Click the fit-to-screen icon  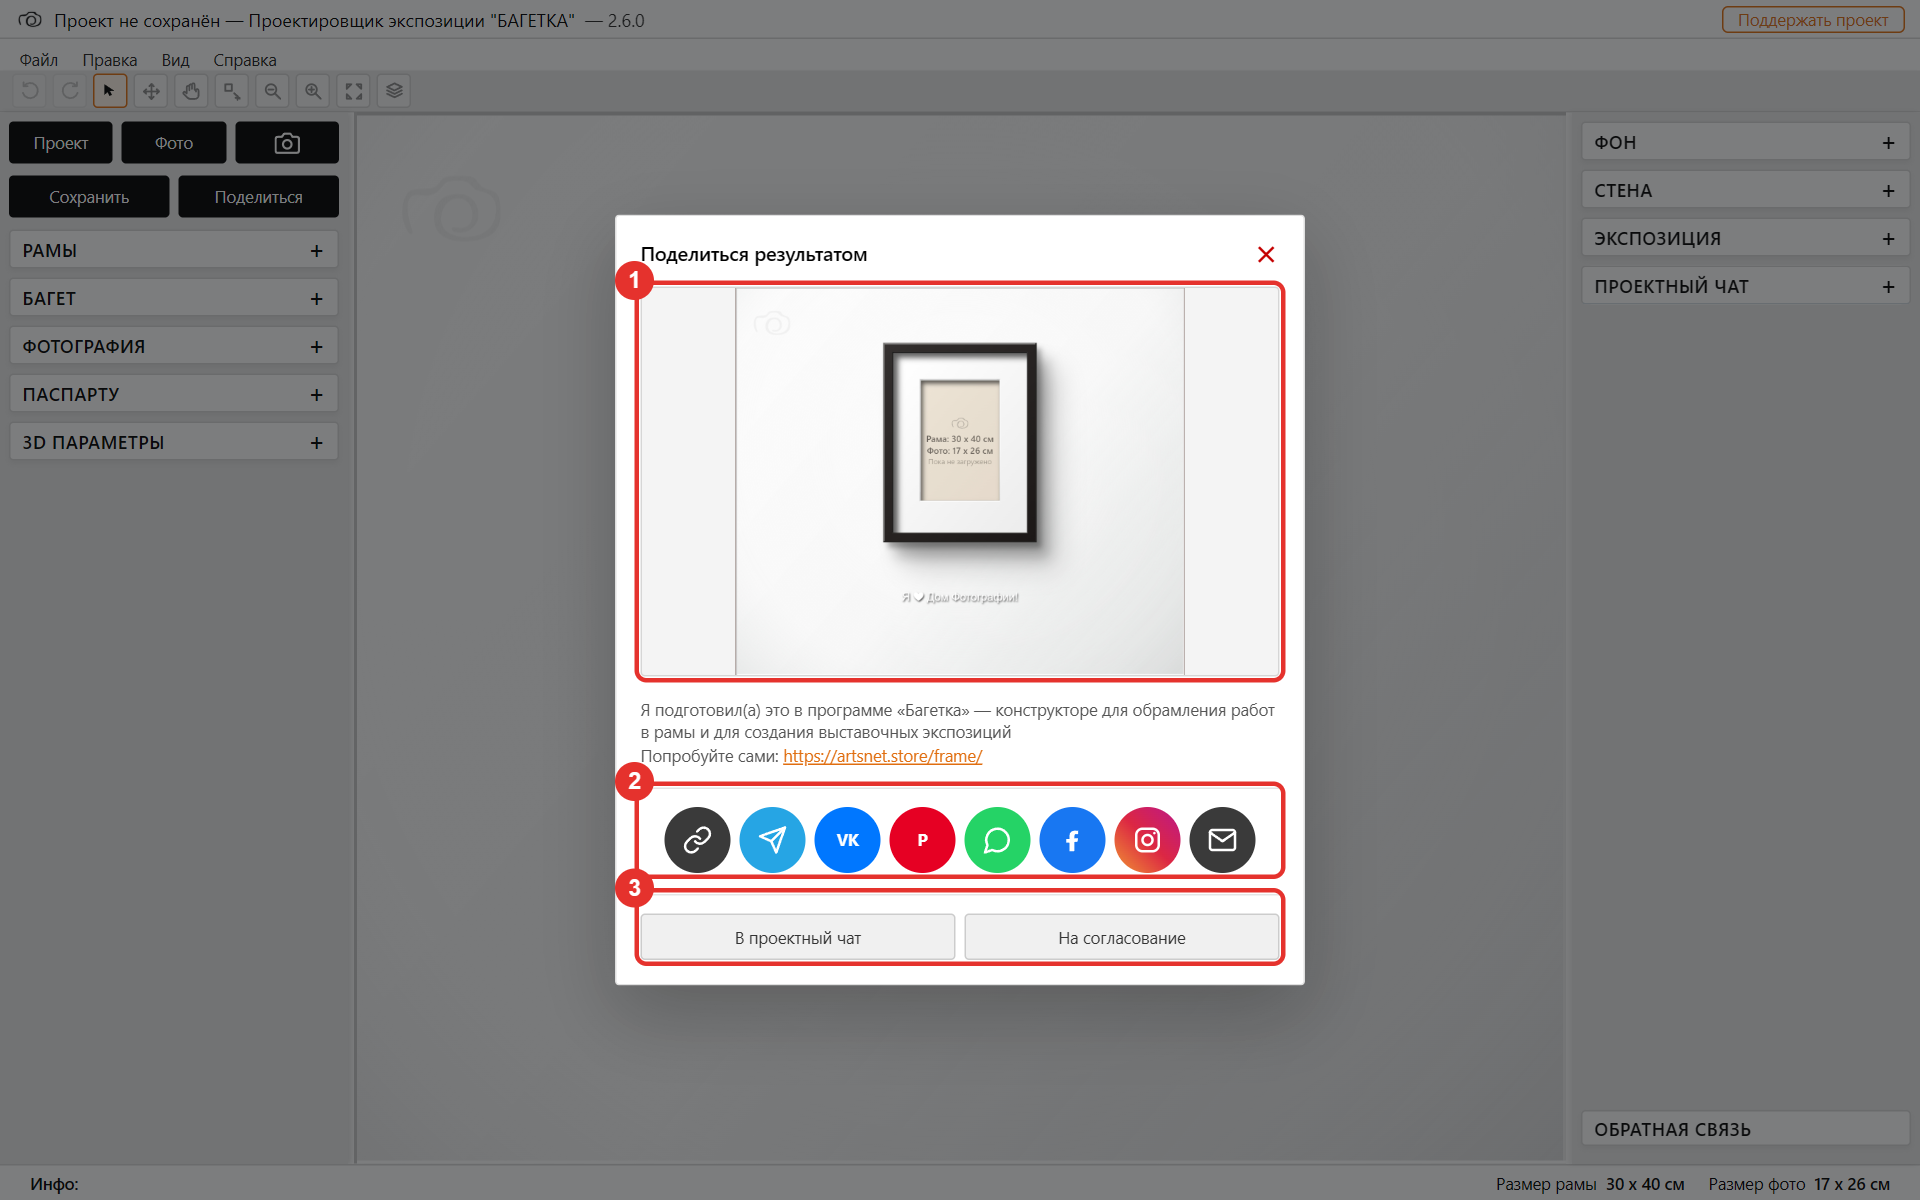354,91
